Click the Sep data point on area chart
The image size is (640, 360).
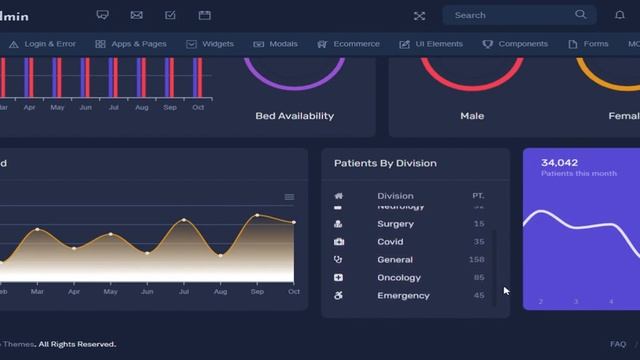coord(257,215)
